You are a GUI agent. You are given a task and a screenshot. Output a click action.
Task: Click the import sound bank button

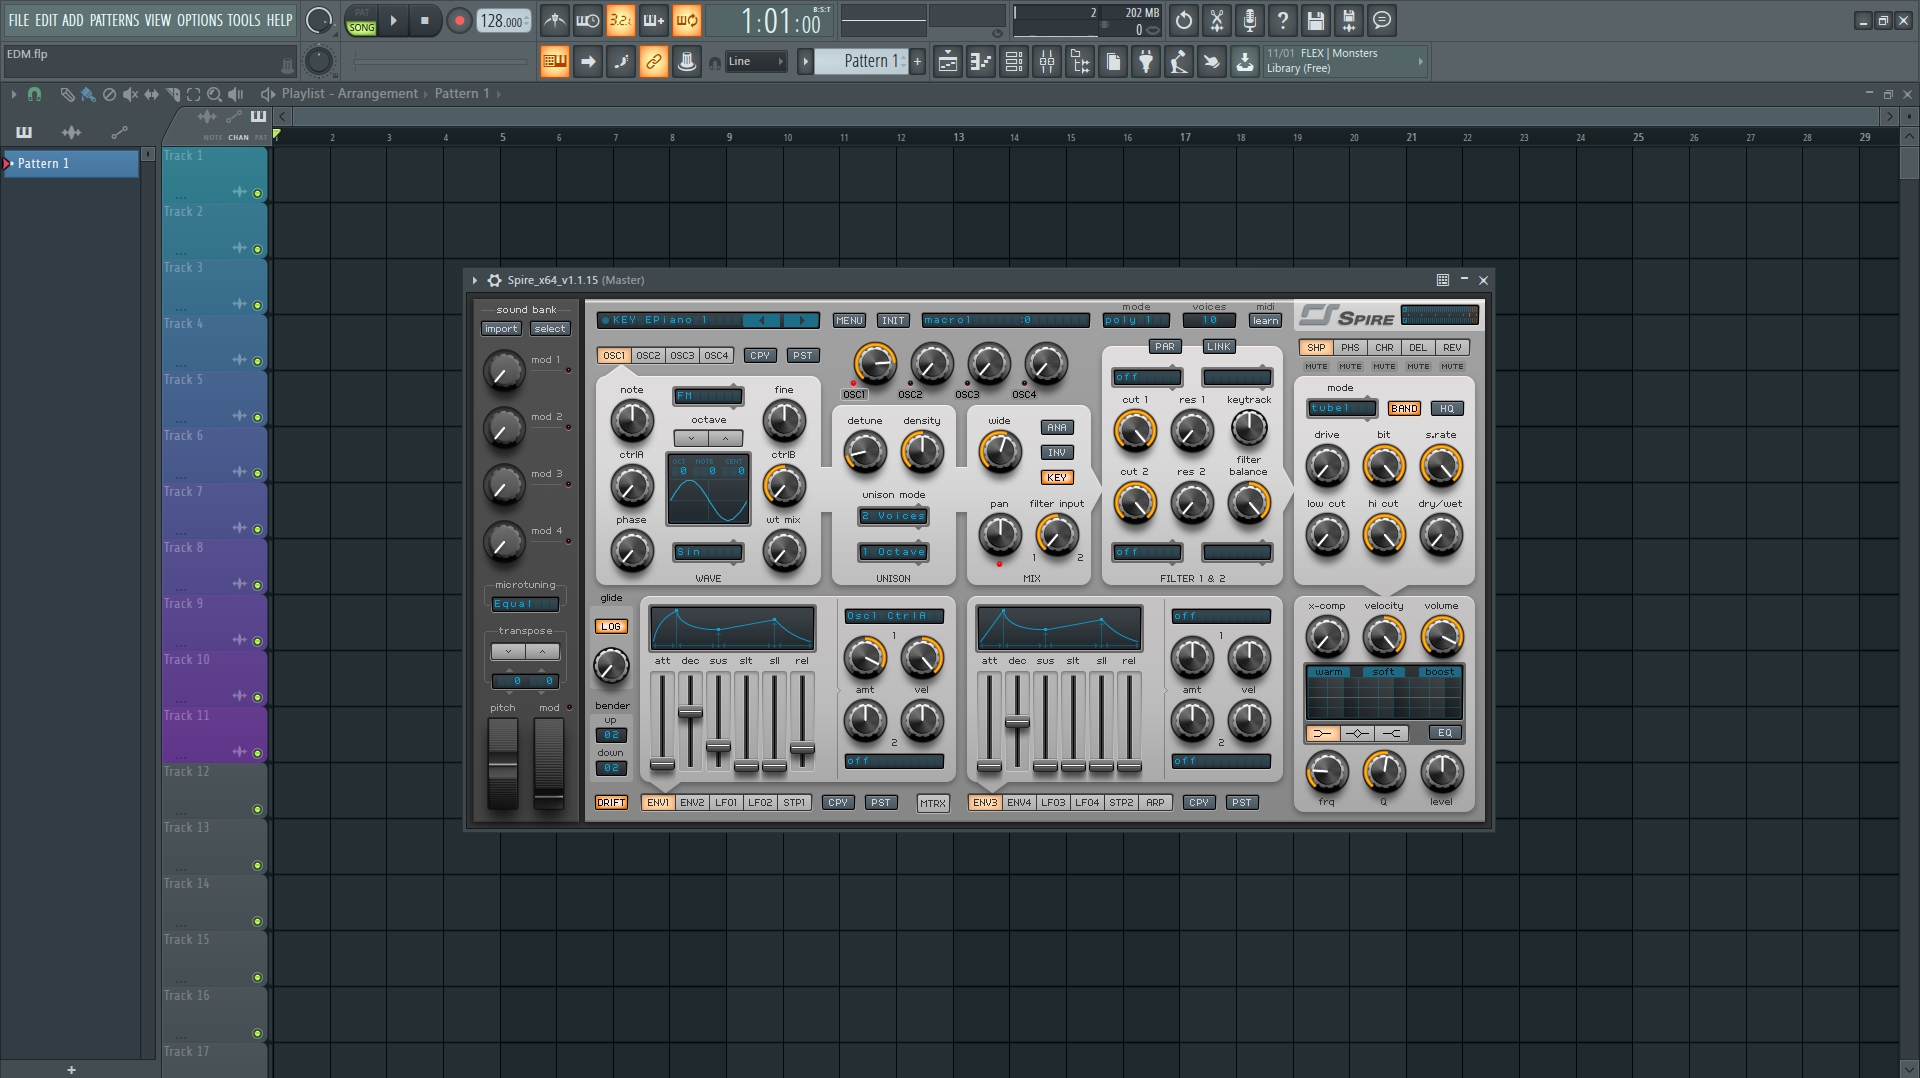[501, 328]
